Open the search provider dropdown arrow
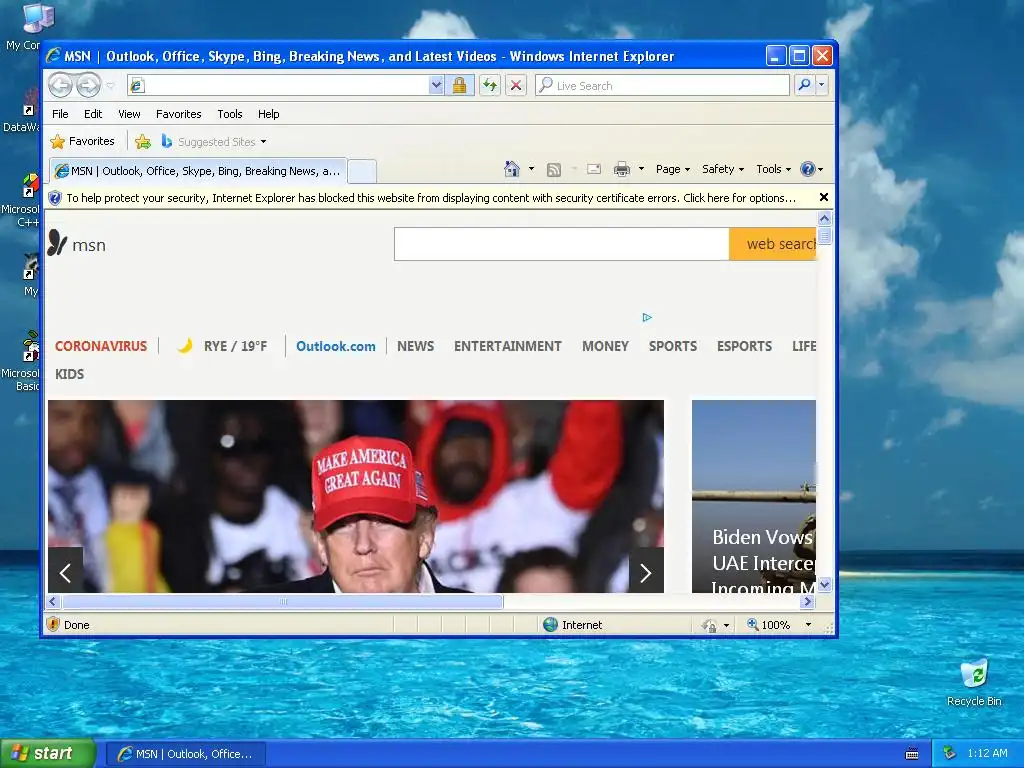 pyautogui.click(x=822, y=85)
